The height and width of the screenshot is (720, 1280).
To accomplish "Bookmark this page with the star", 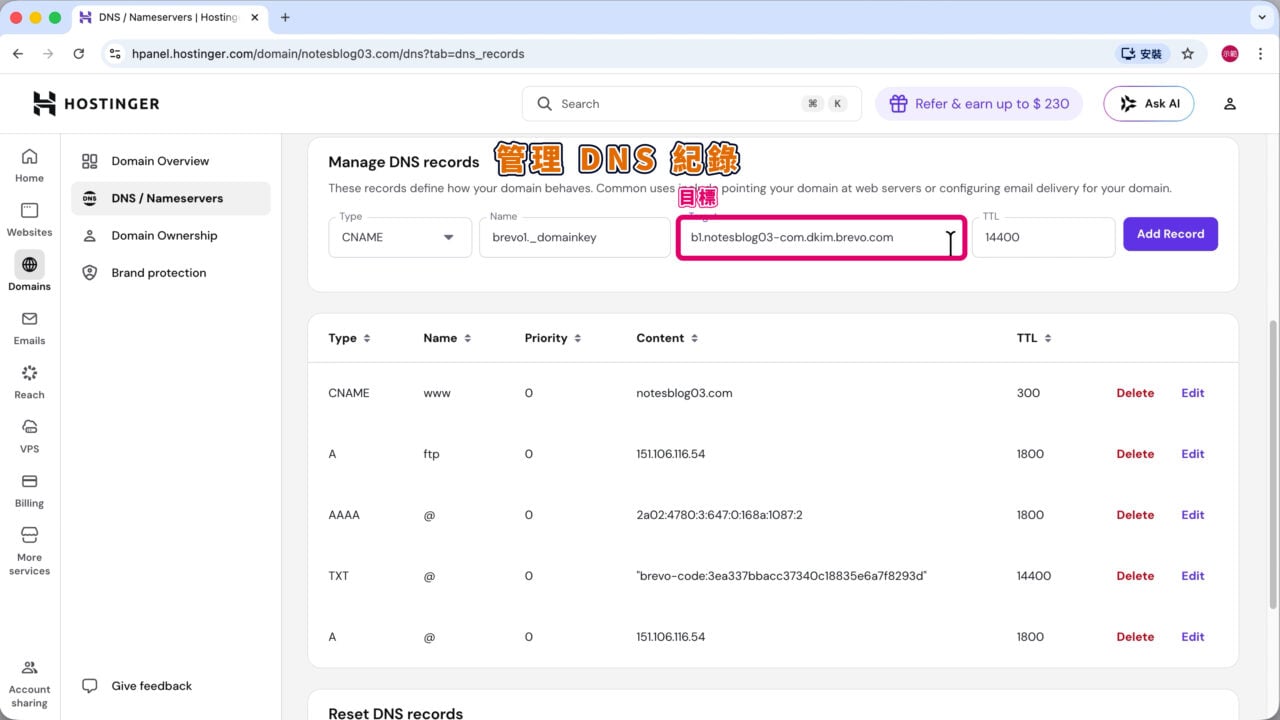I will point(1188,54).
